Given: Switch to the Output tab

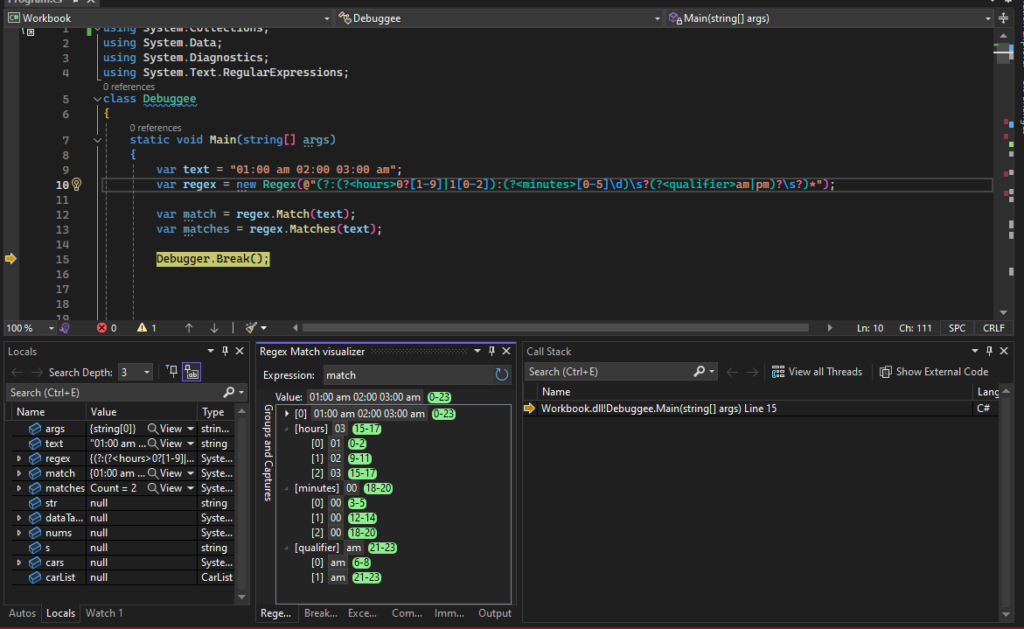Looking at the screenshot, I should 494,613.
